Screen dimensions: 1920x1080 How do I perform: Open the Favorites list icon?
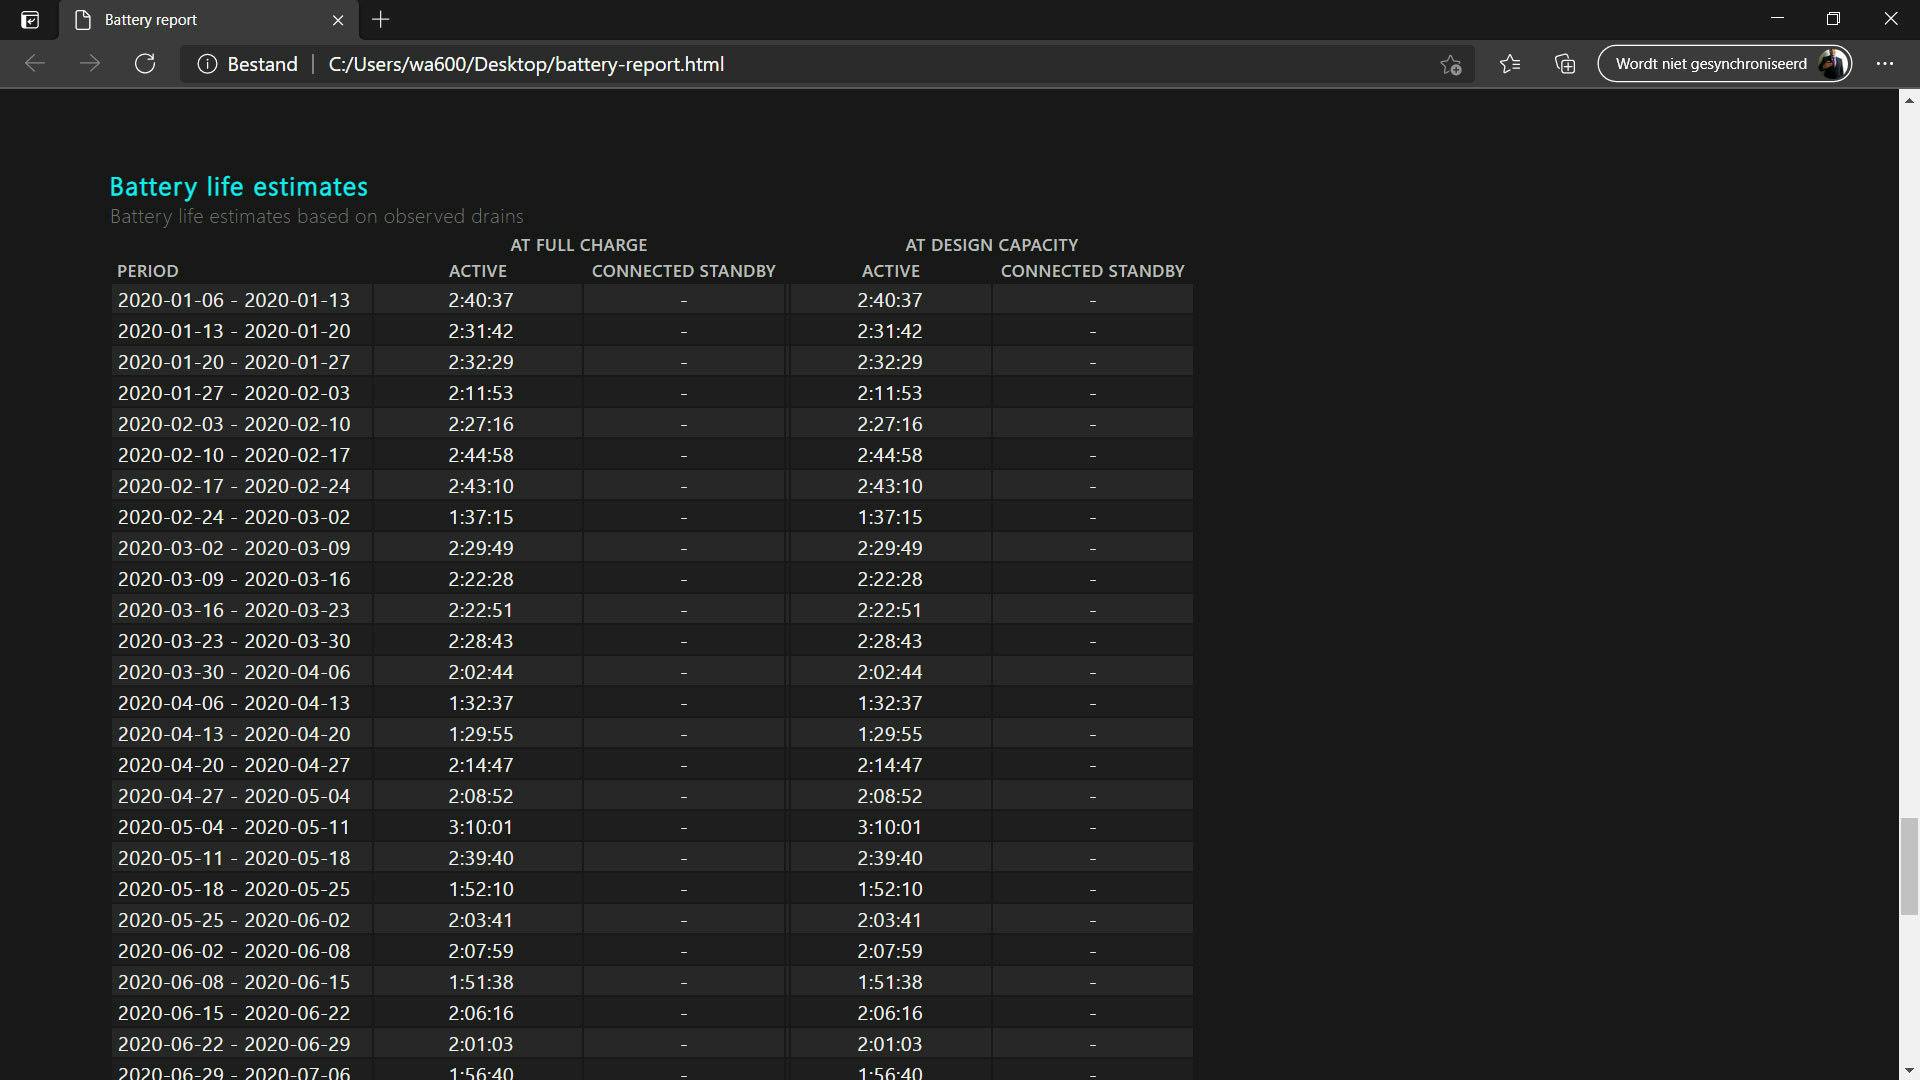[1510, 64]
